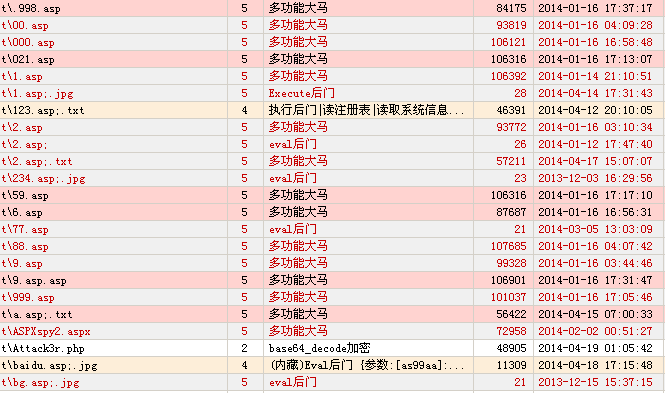Click threat level 4 for t\baidu.asp;.jpg

(x=244, y=365)
